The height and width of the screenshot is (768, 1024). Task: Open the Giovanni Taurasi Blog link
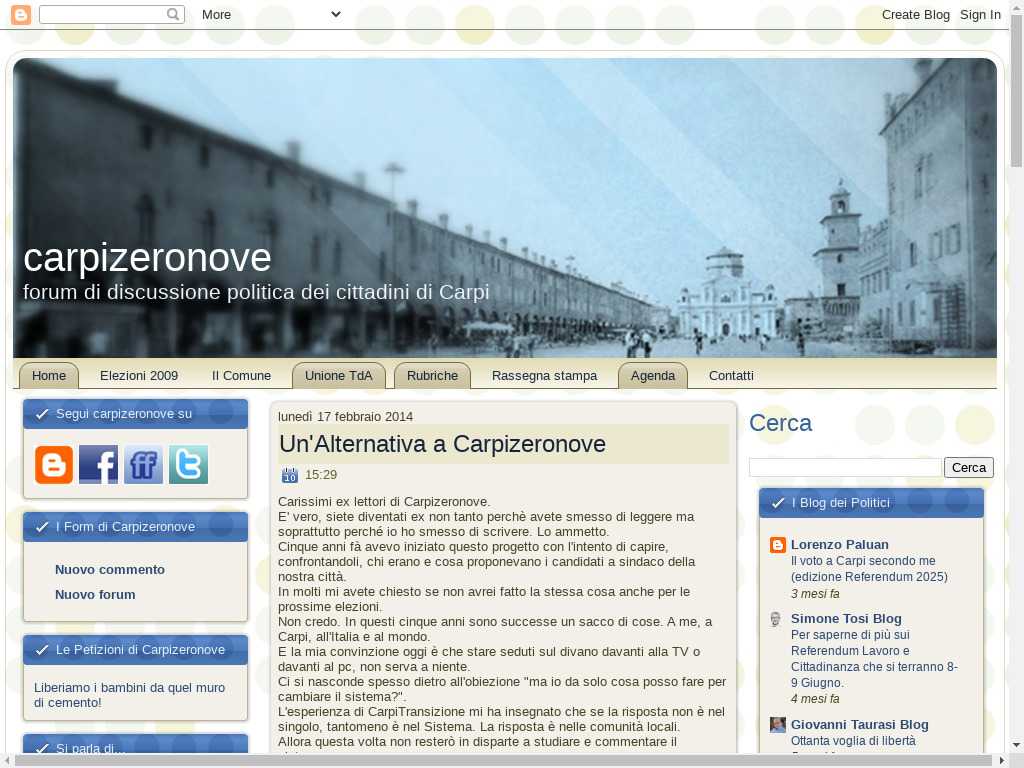(859, 725)
